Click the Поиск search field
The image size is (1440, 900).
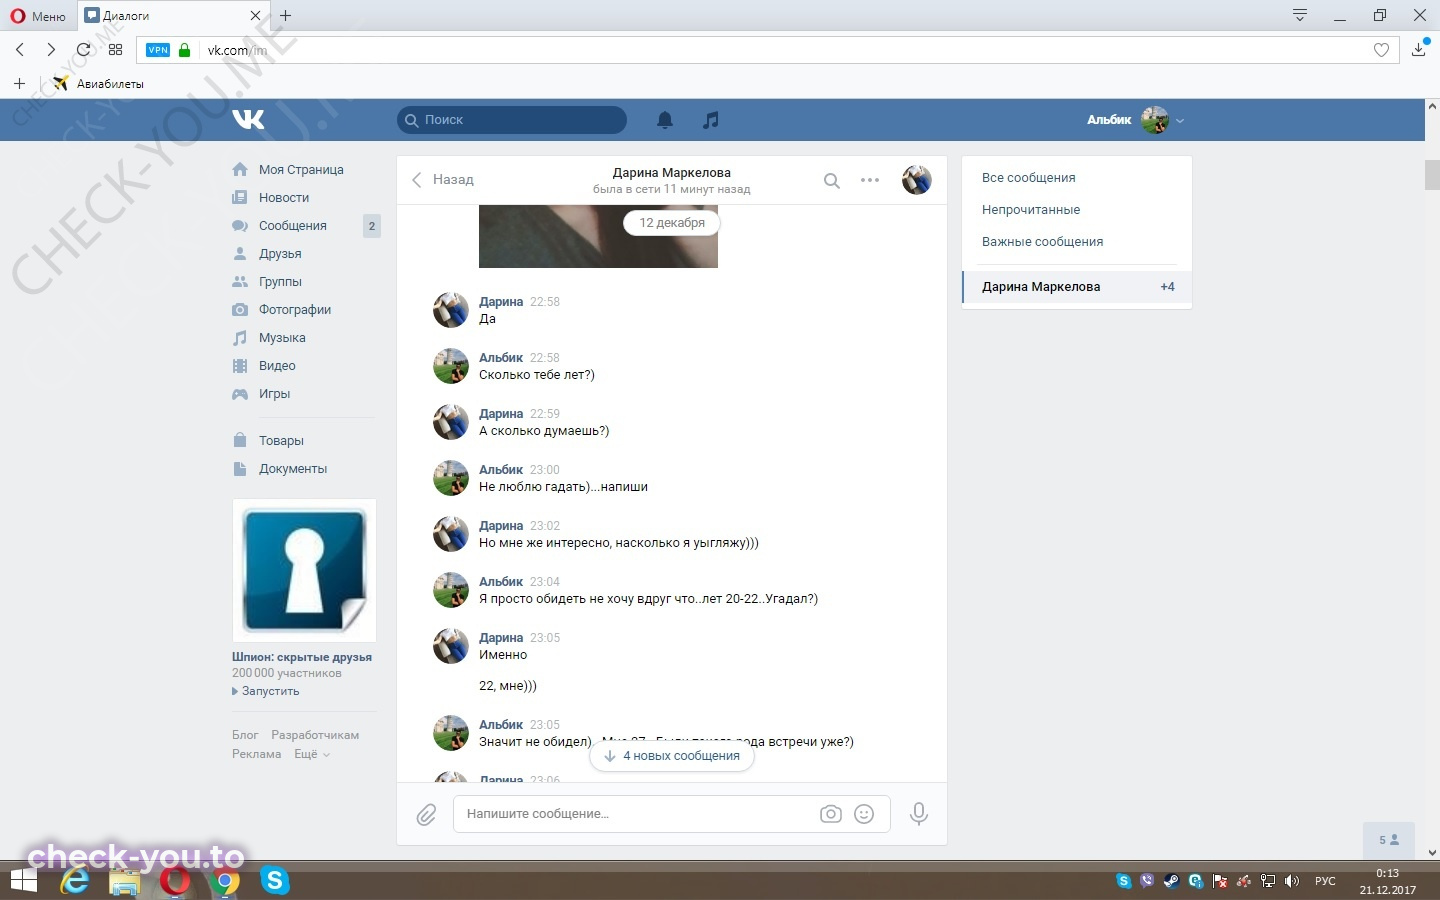tap(512, 120)
